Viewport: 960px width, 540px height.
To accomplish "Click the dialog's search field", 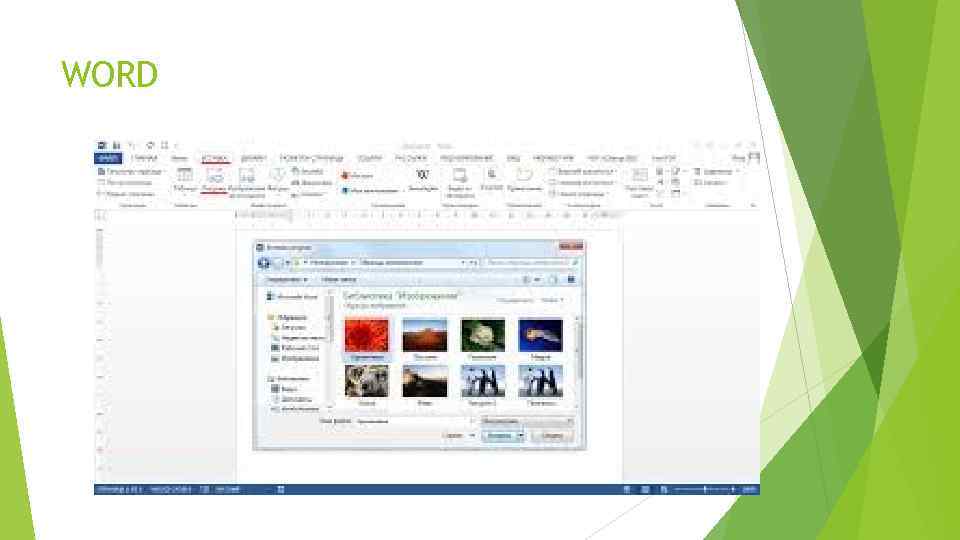I will point(531,263).
